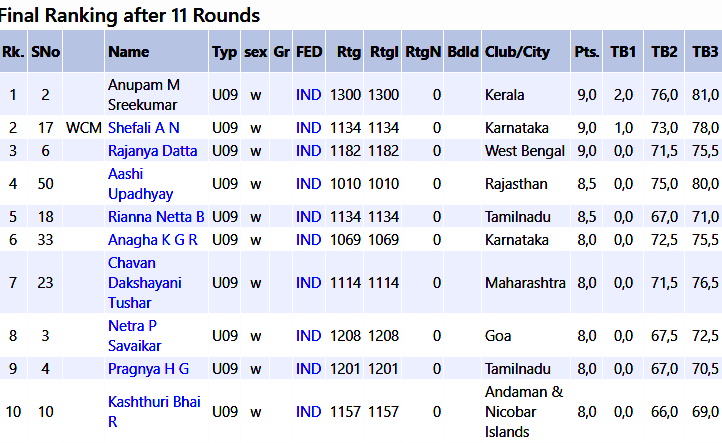Click Chavan Dakshayani Tushar's name link
The width and height of the screenshot is (722, 443).
[x=145, y=282]
